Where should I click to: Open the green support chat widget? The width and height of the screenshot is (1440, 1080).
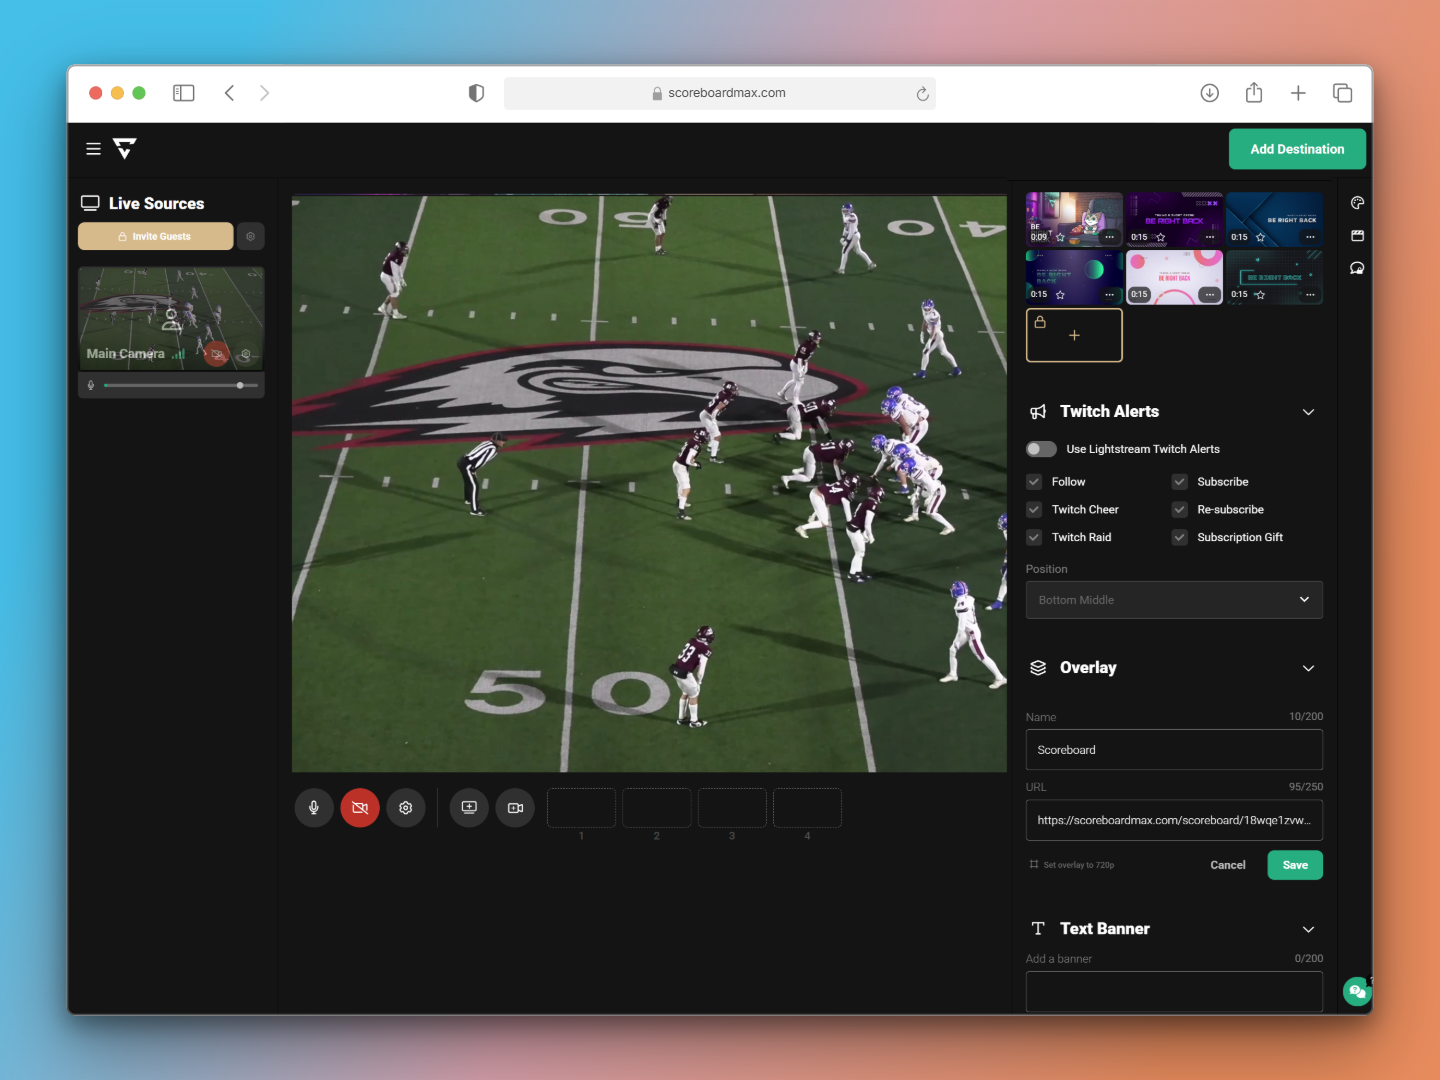1357,991
